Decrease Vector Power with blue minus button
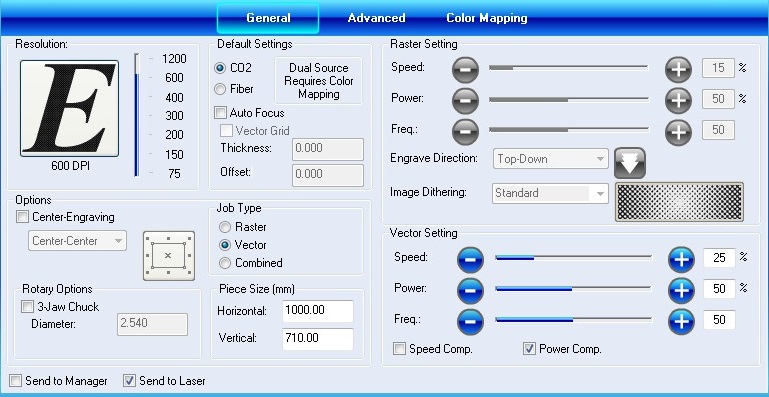The image size is (769, 397). [x=470, y=291]
